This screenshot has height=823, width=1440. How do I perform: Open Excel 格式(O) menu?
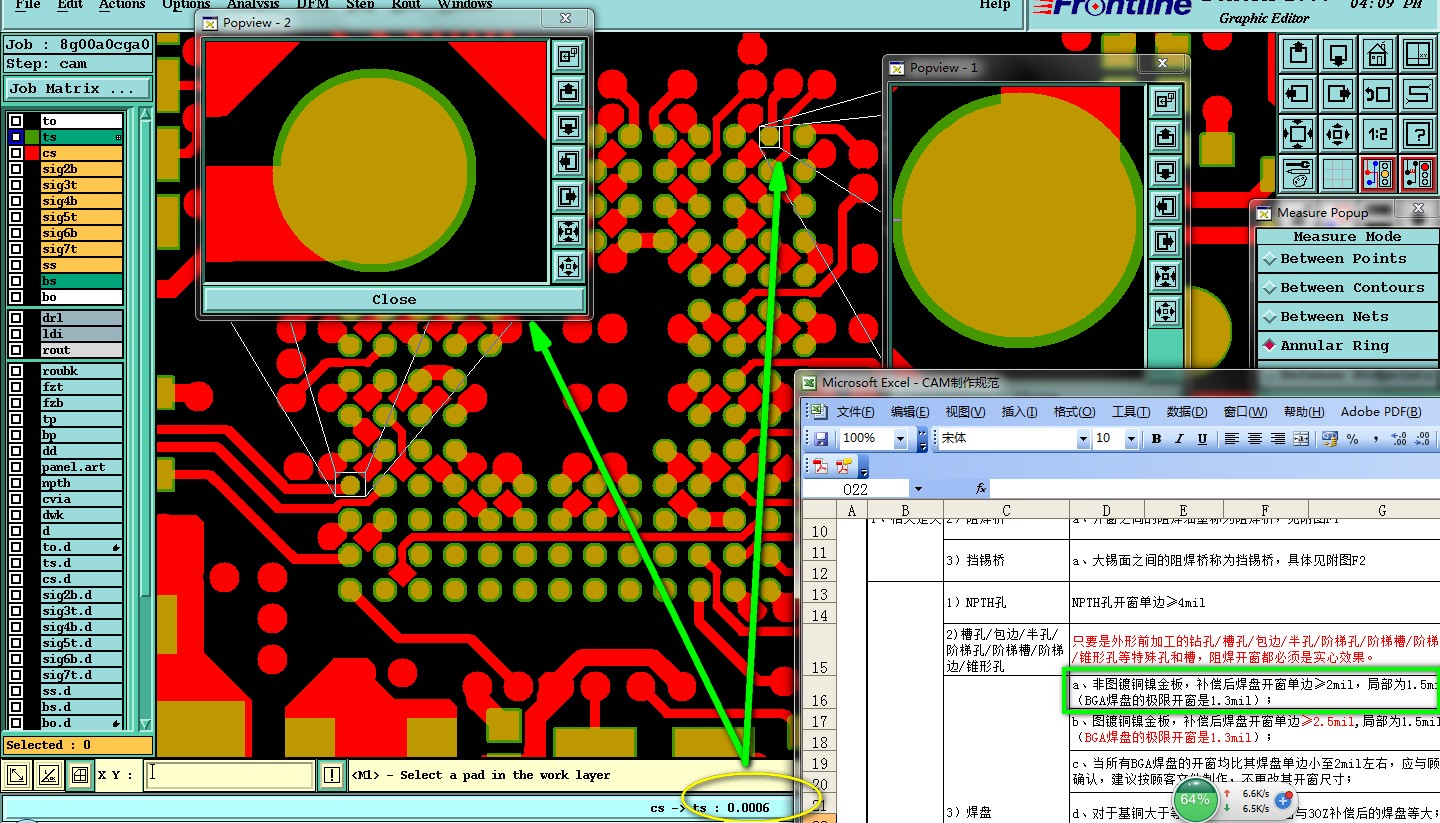coord(1074,412)
